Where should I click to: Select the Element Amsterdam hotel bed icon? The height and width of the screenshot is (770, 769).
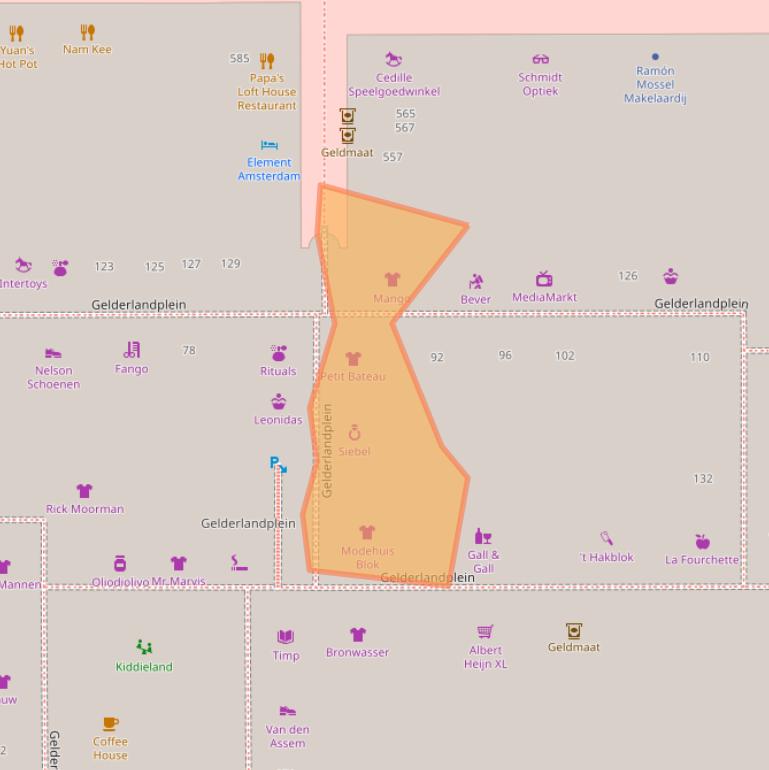tap(269, 146)
